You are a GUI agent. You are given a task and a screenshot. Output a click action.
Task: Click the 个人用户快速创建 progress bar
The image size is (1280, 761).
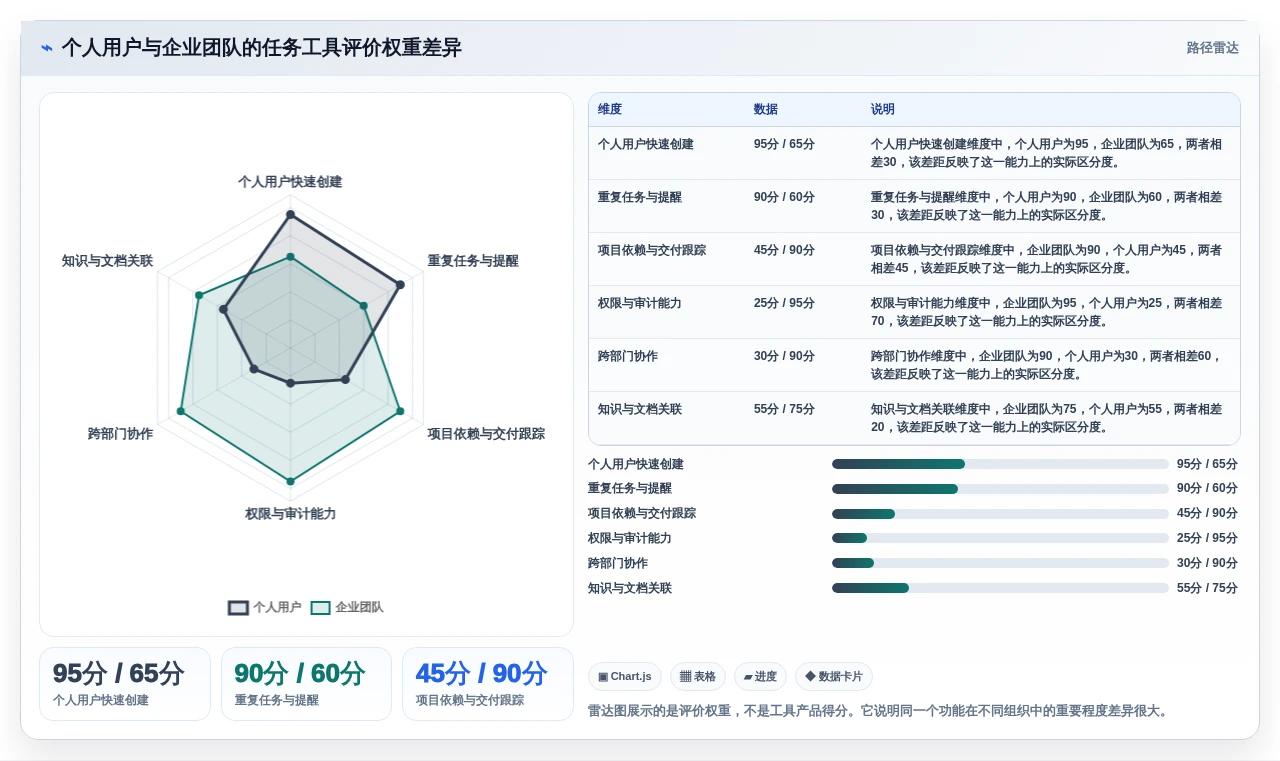coord(1000,464)
